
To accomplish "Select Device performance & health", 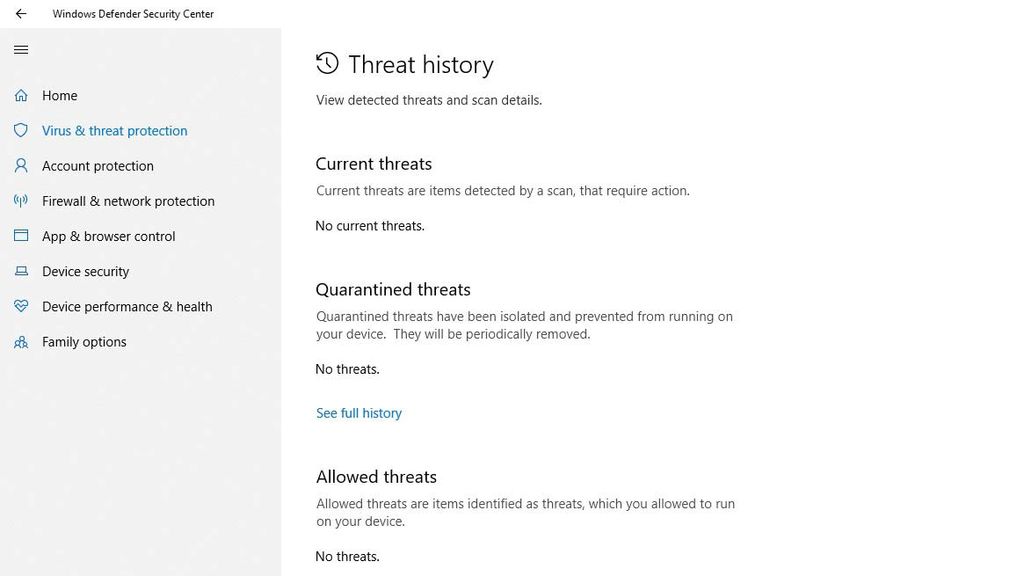I will click(126, 306).
